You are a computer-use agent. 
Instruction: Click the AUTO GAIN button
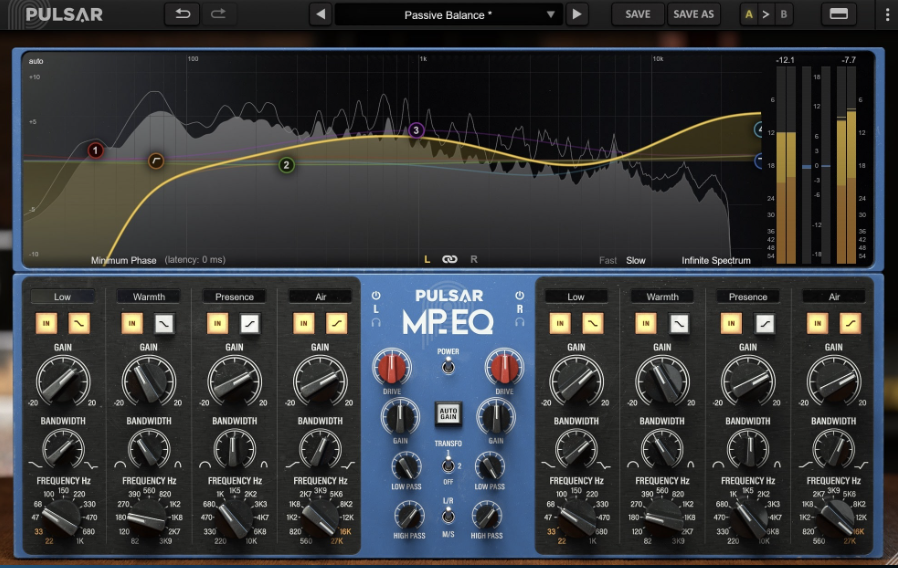[x=448, y=413]
